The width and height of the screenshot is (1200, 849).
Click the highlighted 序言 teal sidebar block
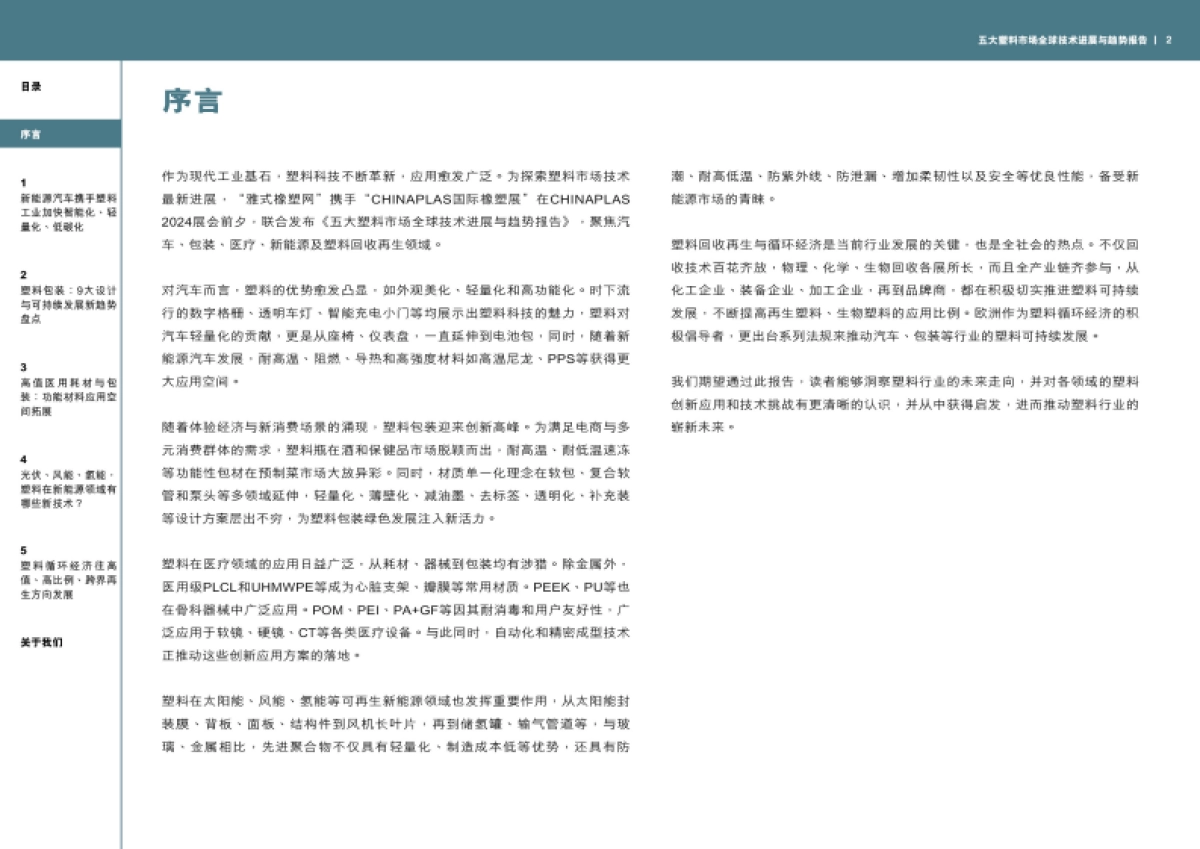click(60, 131)
